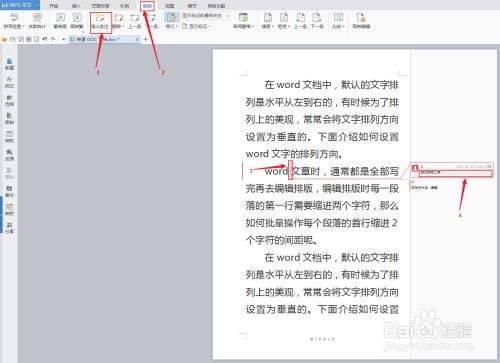Screen dimensions: 500x363
Task: Click the Reject change (拒绝) icon
Action: [x=284, y=18]
